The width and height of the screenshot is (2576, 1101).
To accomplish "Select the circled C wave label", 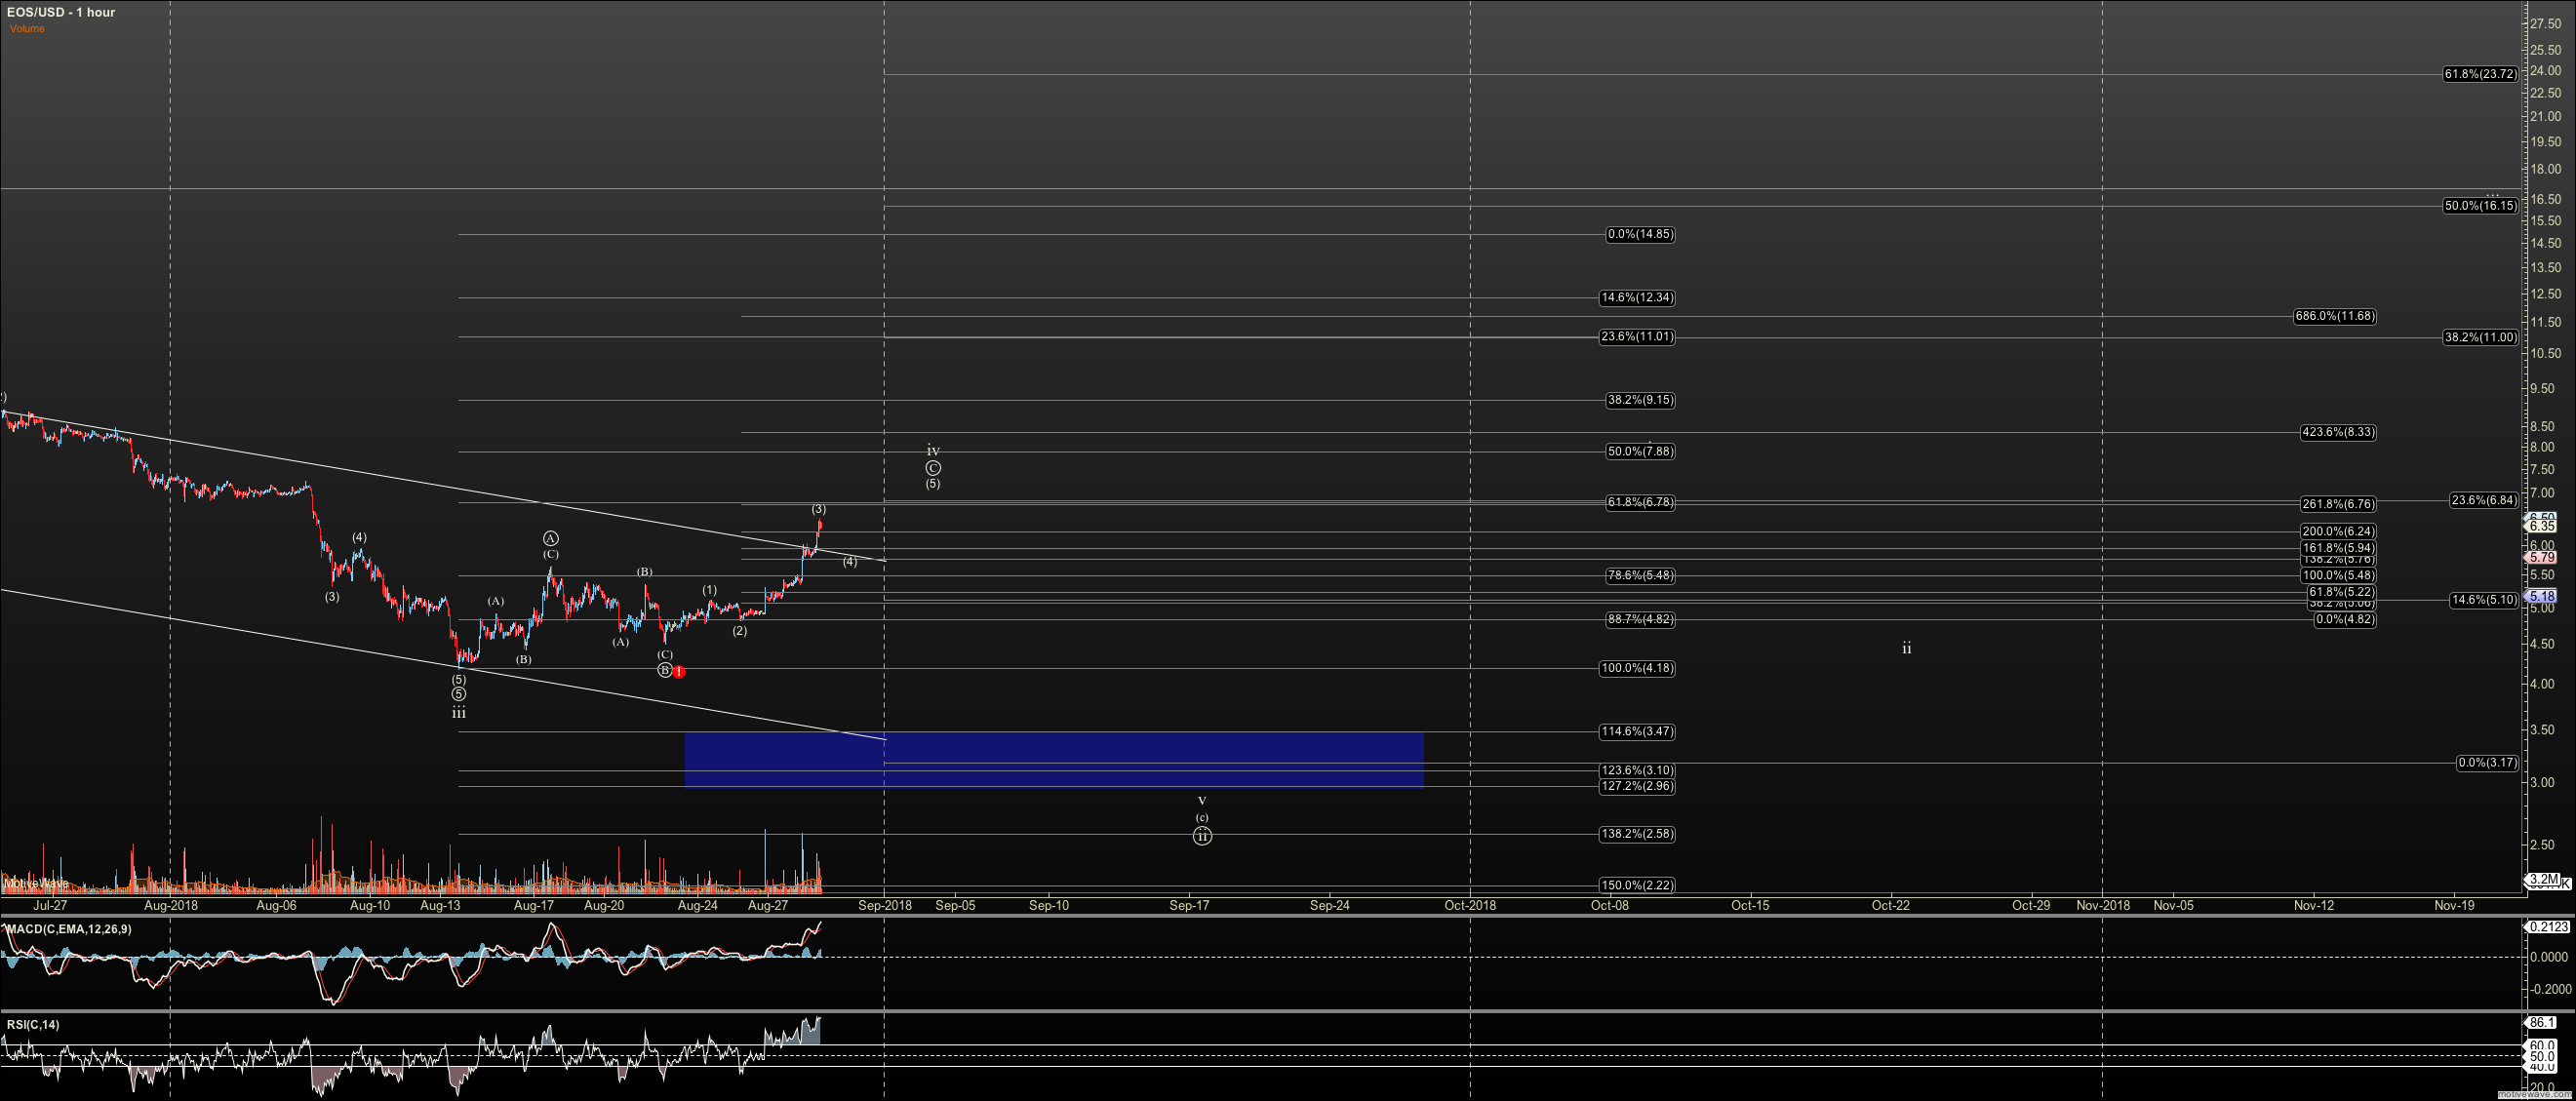I will [x=933, y=467].
